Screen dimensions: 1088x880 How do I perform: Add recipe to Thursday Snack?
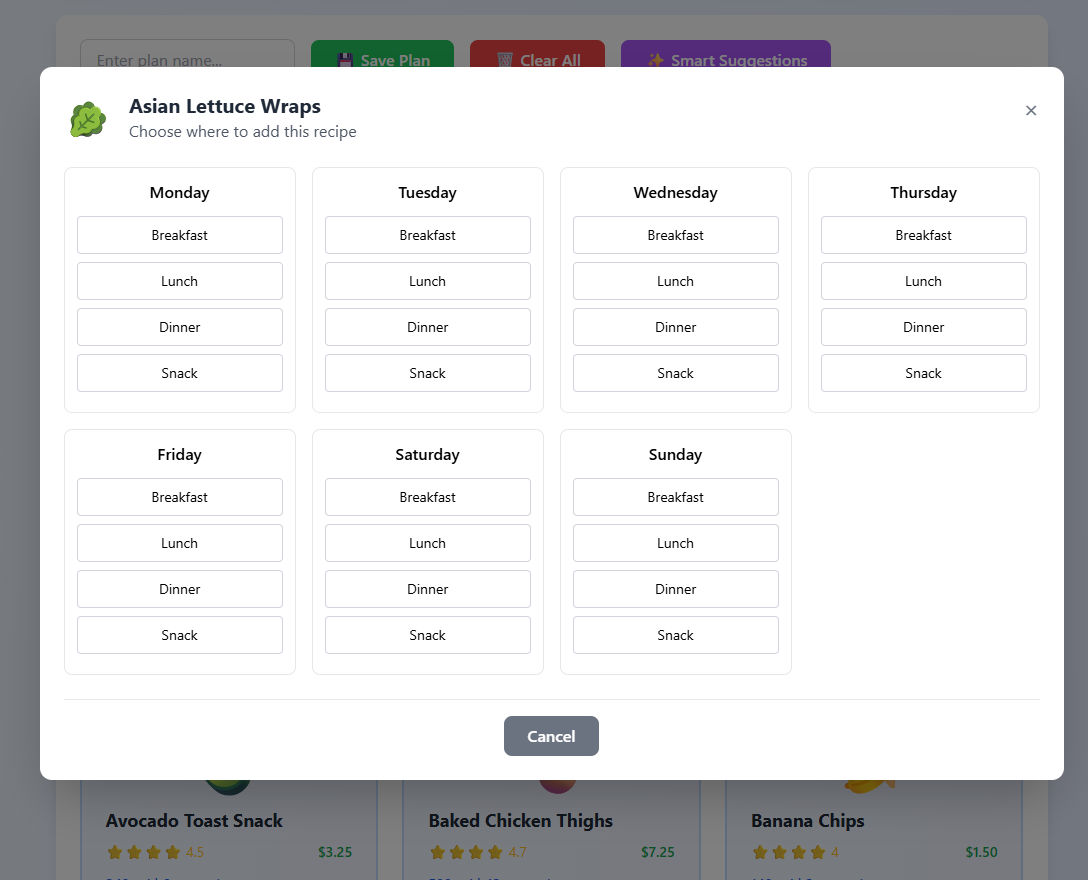click(x=924, y=373)
